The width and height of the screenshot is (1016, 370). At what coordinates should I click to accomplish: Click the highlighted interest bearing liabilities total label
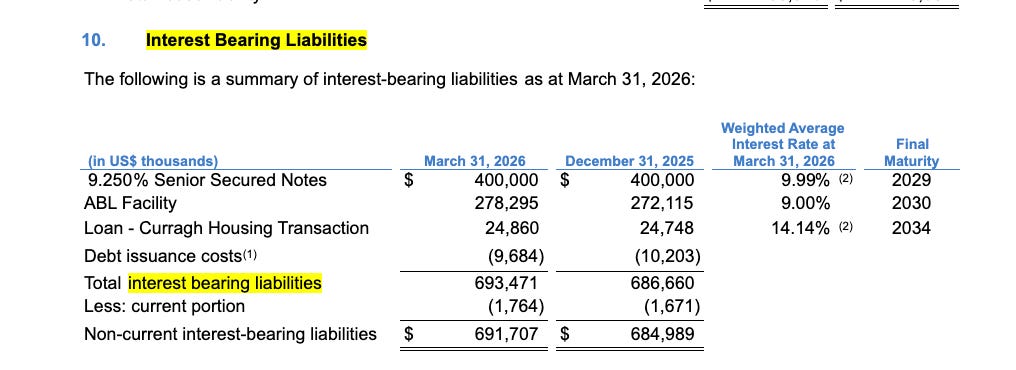coord(225,283)
